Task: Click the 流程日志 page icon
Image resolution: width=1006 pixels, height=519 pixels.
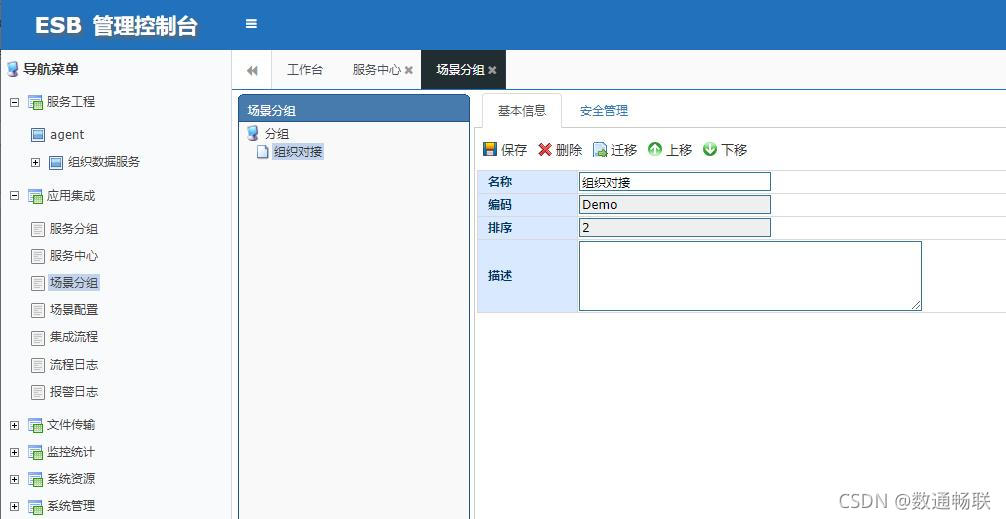Action: (38, 365)
